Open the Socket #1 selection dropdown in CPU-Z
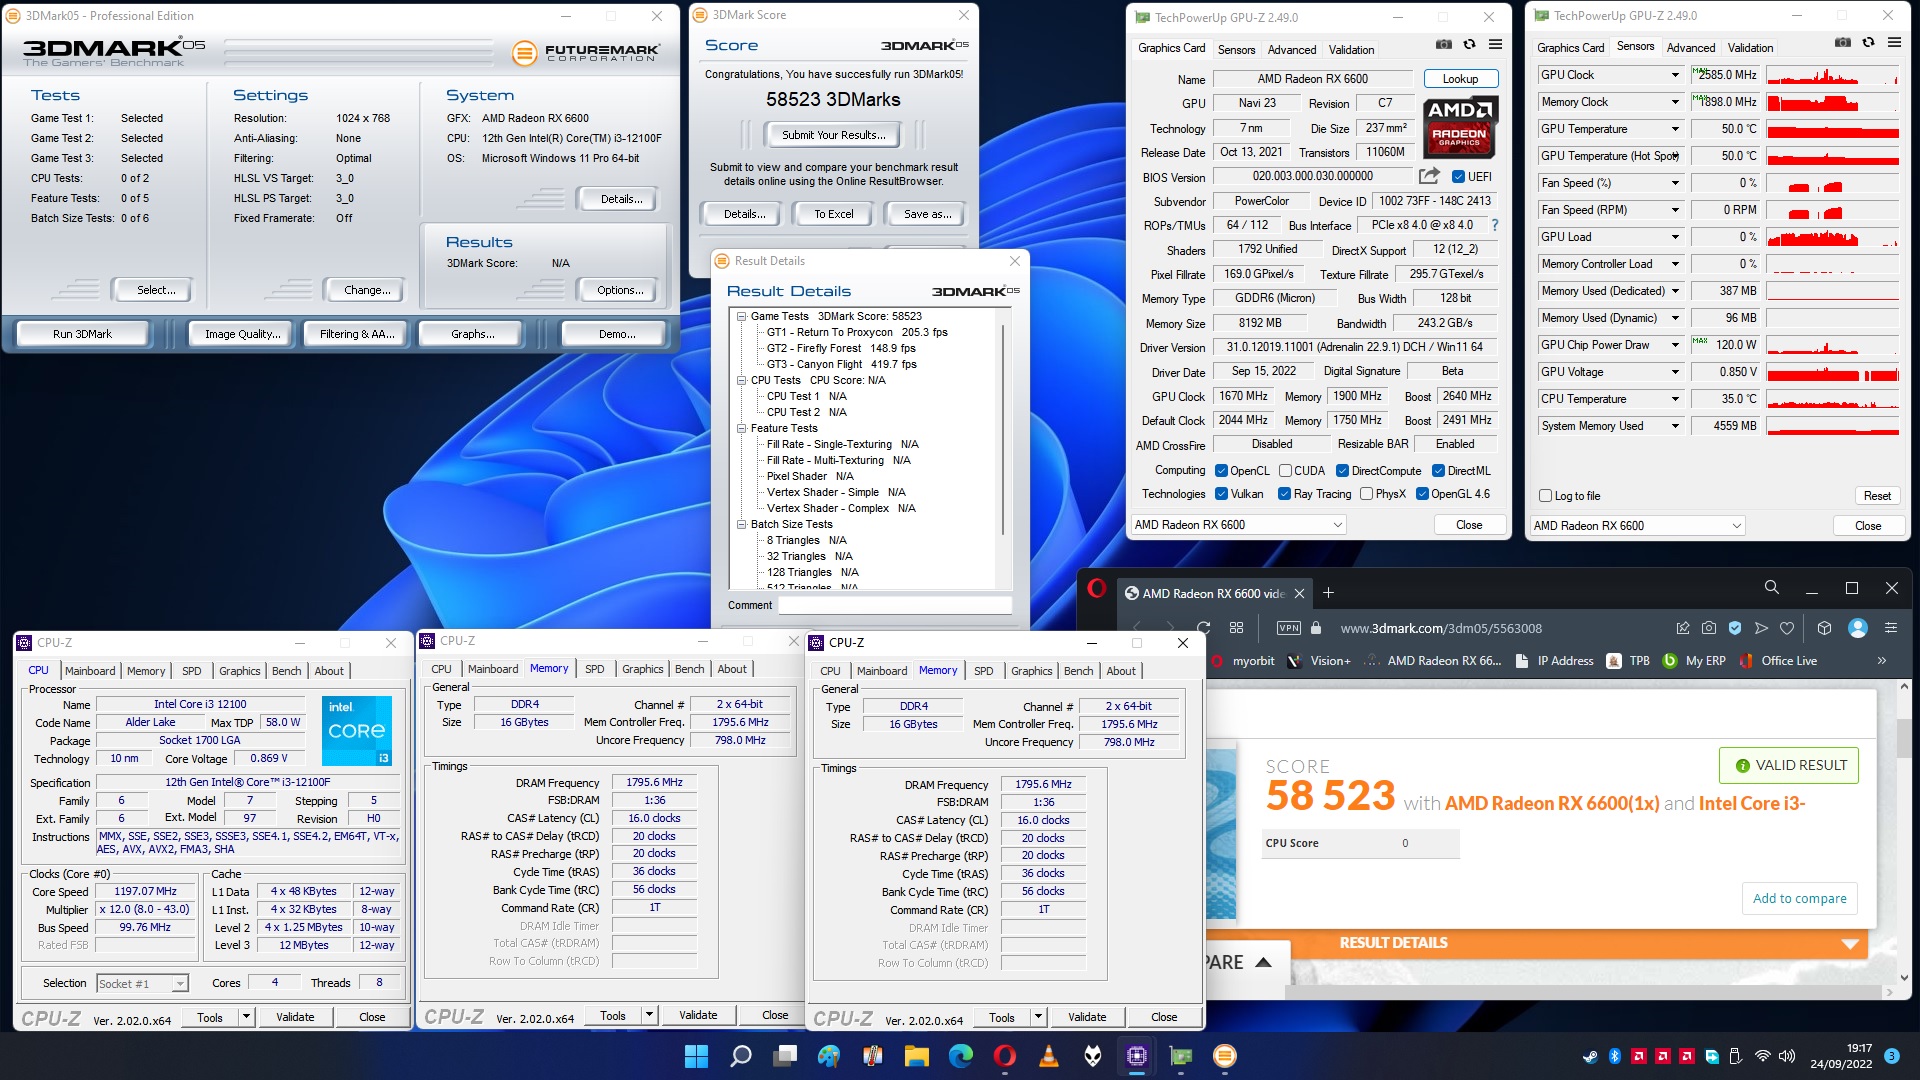Viewport: 1920px width, 1080px height. (x=142, y=984)
